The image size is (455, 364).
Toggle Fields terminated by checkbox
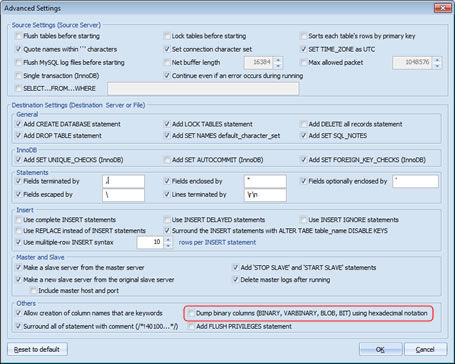tap(19, 181)
